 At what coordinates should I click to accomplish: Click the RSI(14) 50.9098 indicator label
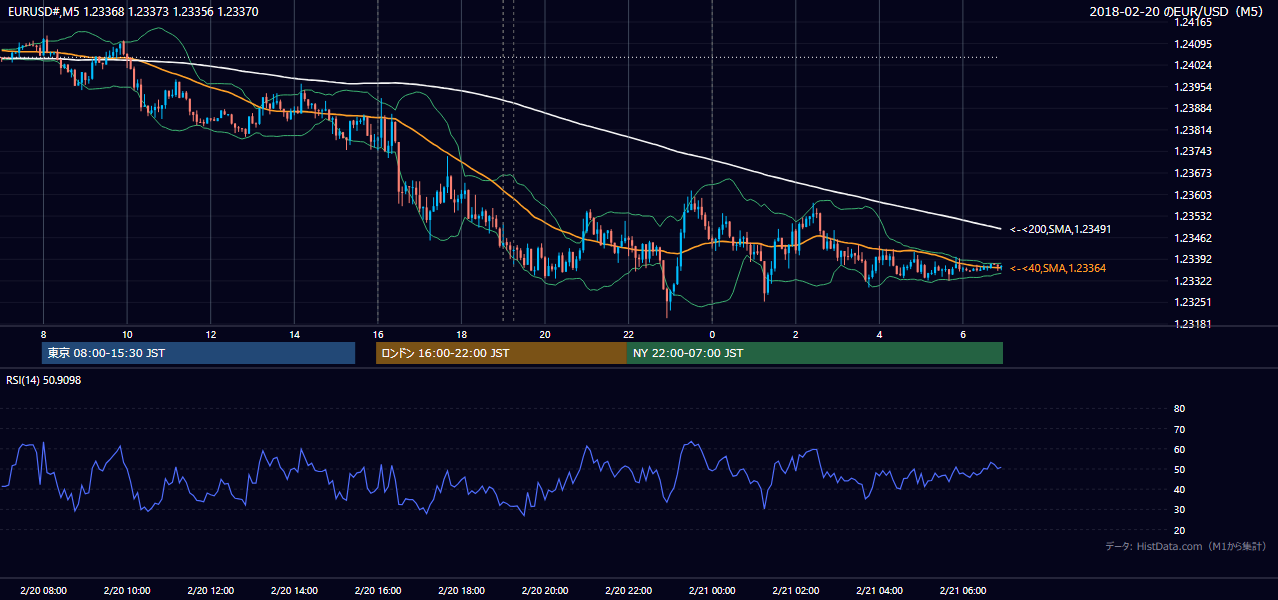click(x=43, y=380)
